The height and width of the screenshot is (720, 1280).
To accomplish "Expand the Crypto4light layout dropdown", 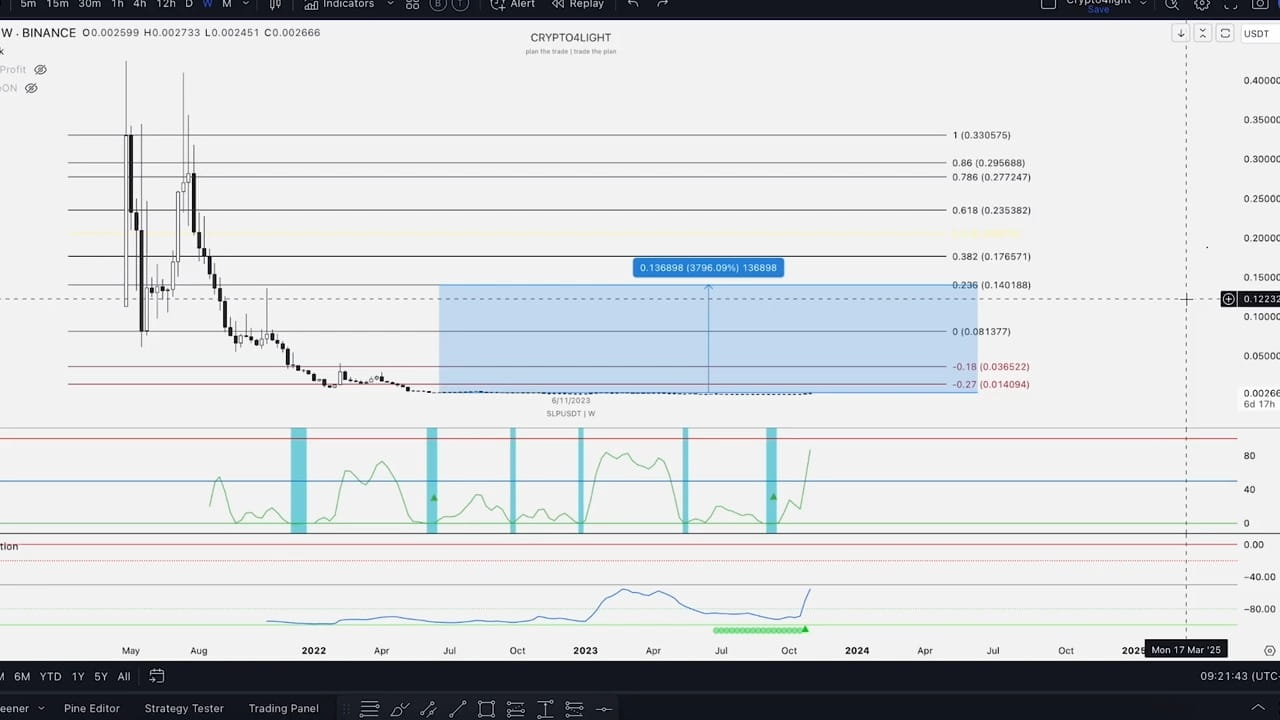I will [x=1143, y=3].
